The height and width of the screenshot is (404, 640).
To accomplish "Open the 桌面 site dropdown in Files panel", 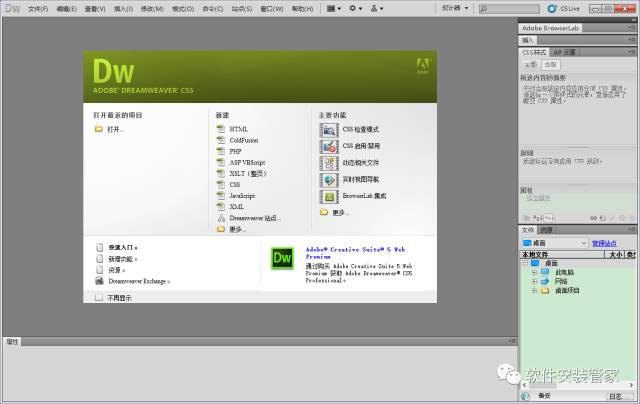I will (552, 242).
